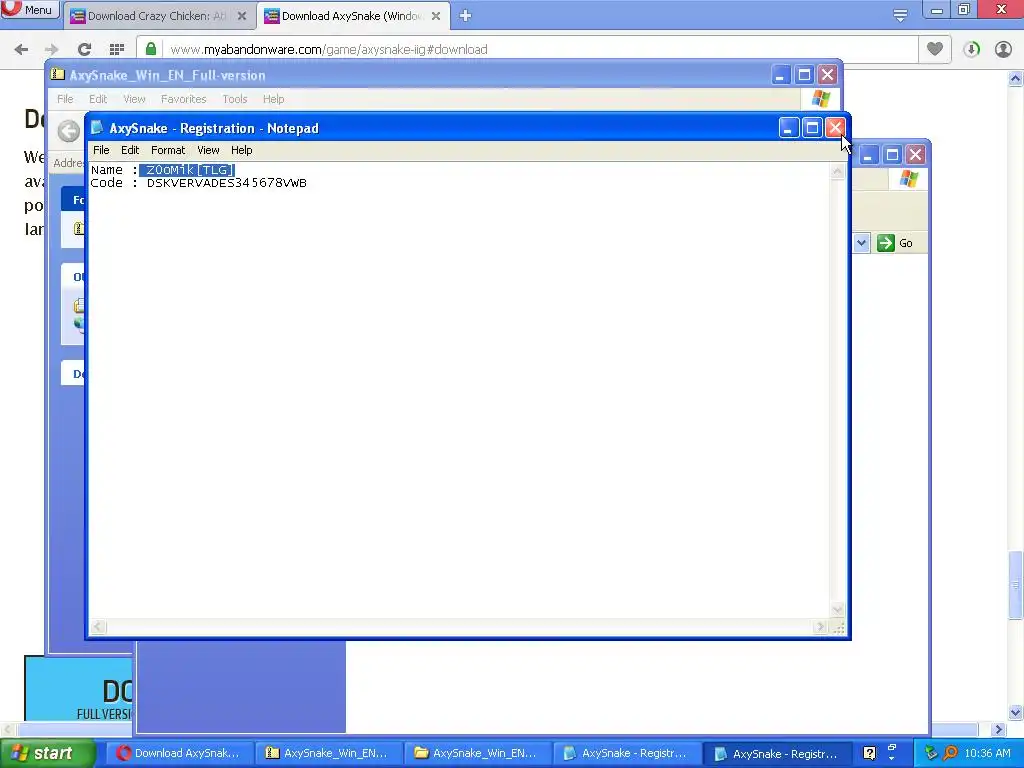Viewport: 1024px width, 768px height.
Task: Switch to Download Crazy Chicken tab
Action: 158,16
